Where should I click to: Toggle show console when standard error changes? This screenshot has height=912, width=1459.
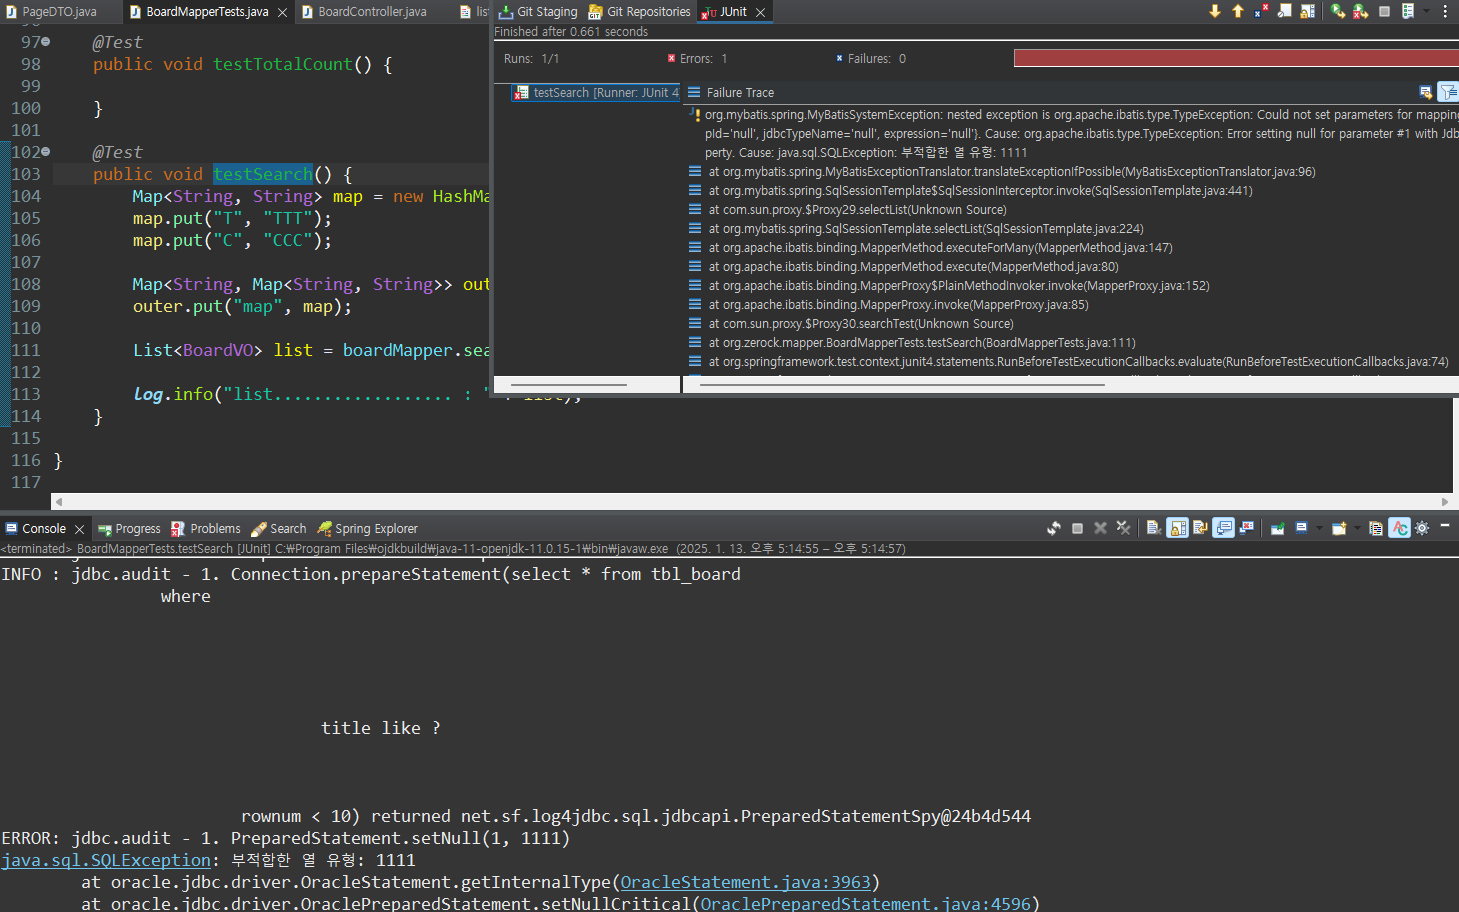coord(1246,528)
